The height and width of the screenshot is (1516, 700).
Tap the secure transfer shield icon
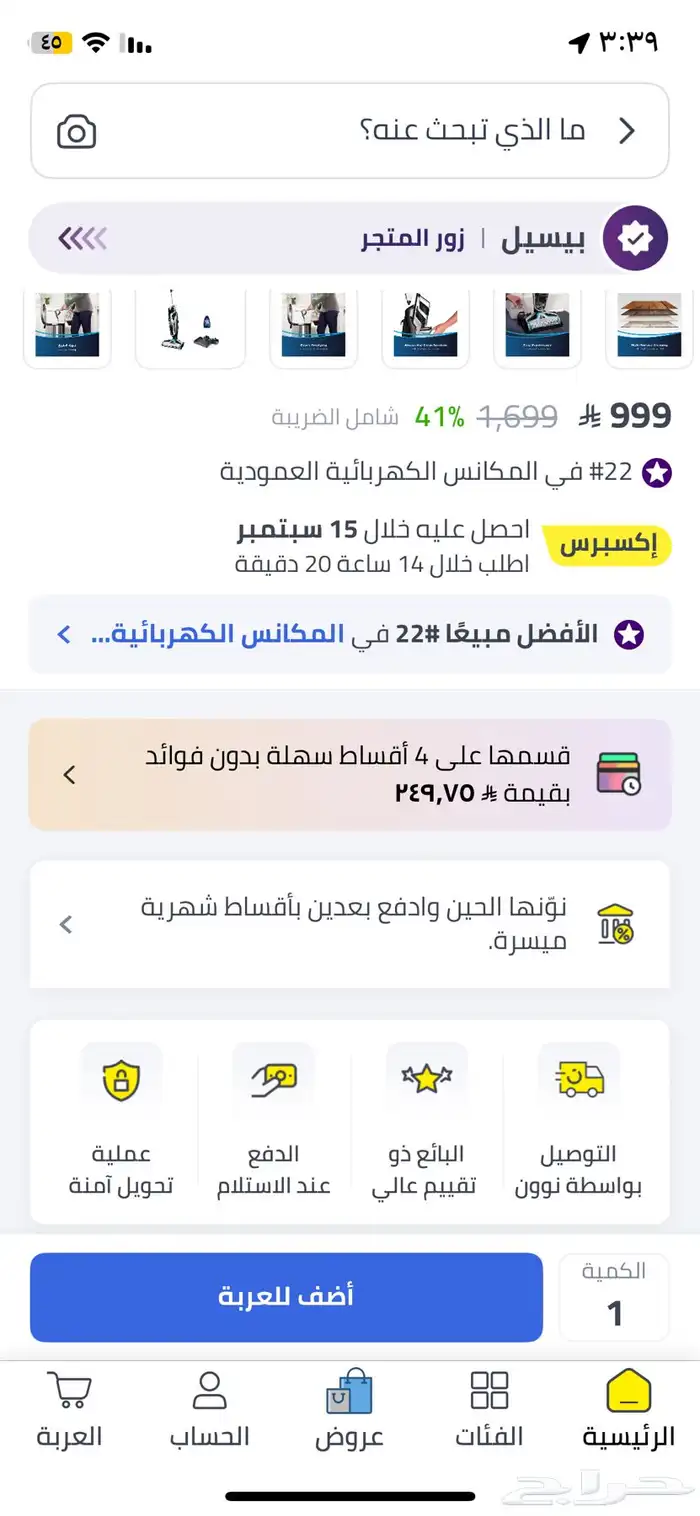click(122, 1079)
